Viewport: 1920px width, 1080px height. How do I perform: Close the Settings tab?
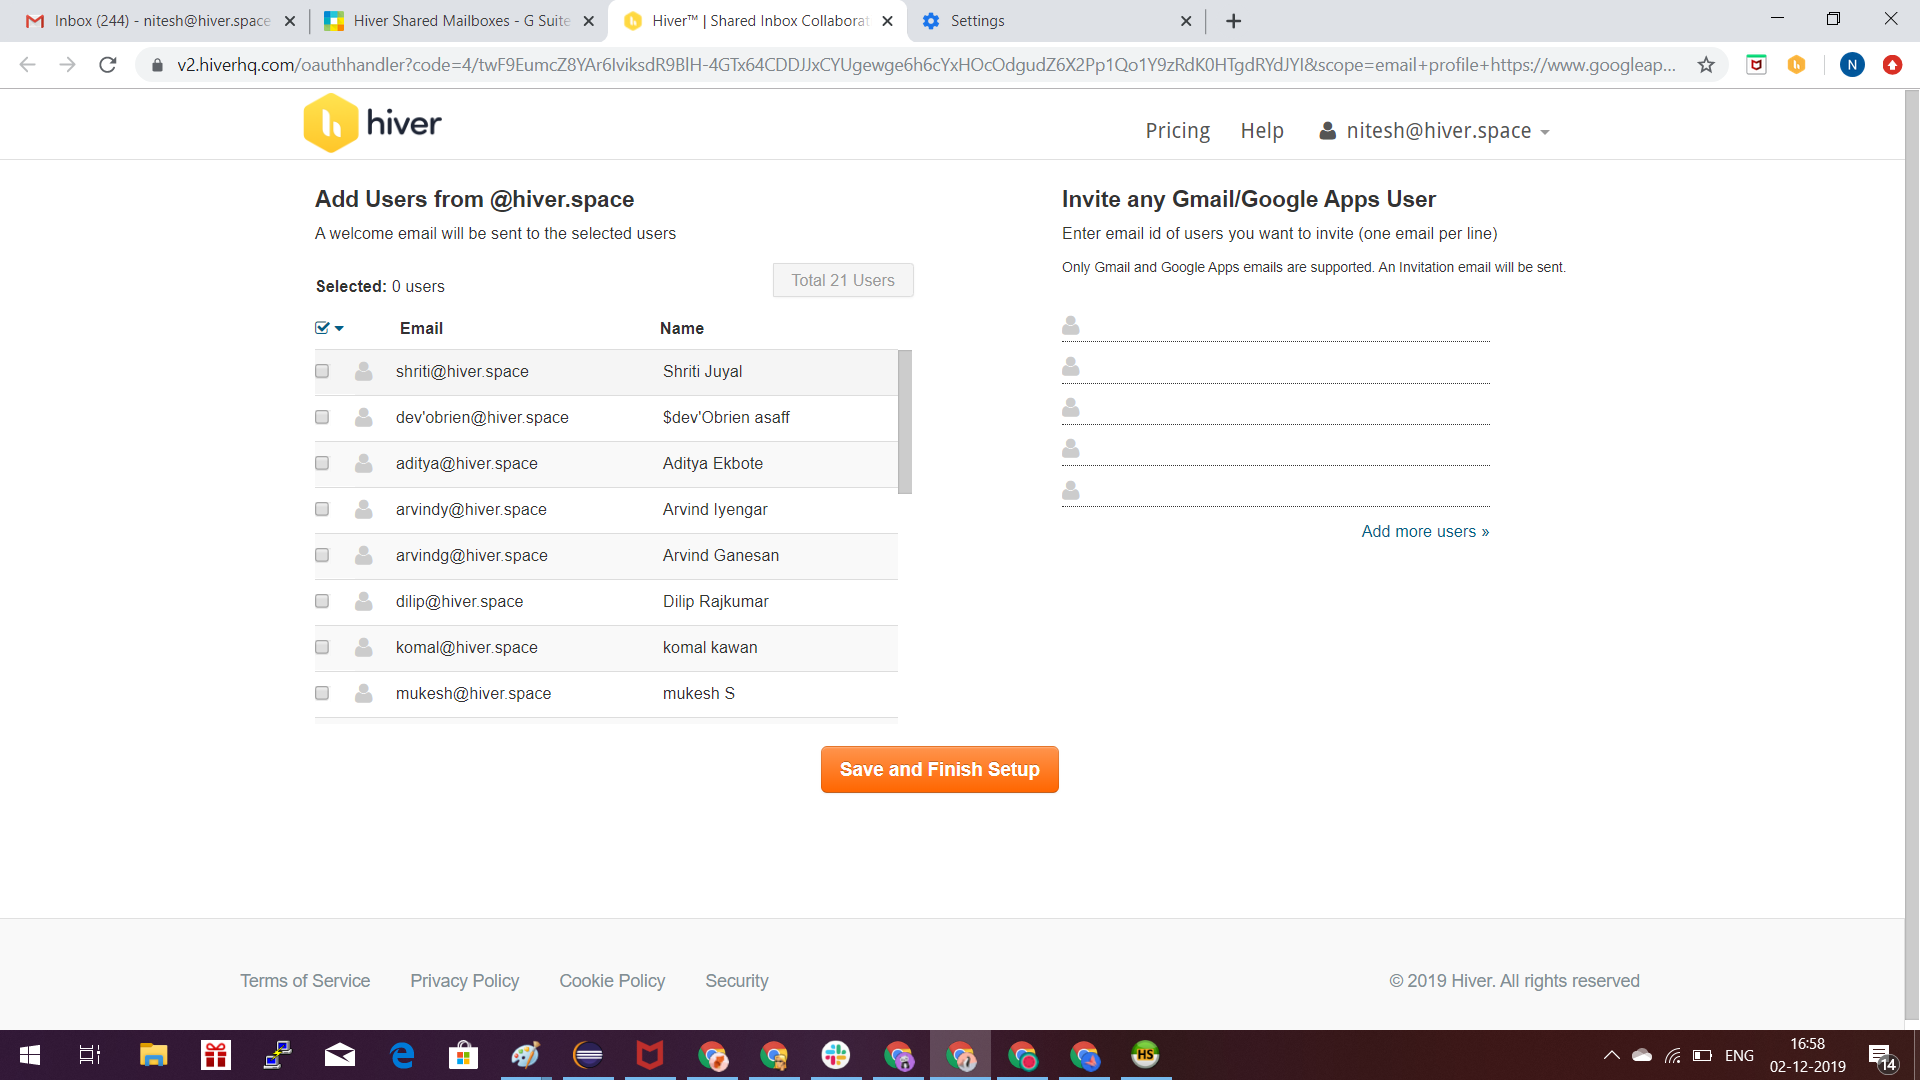(x=1186, y=21)
